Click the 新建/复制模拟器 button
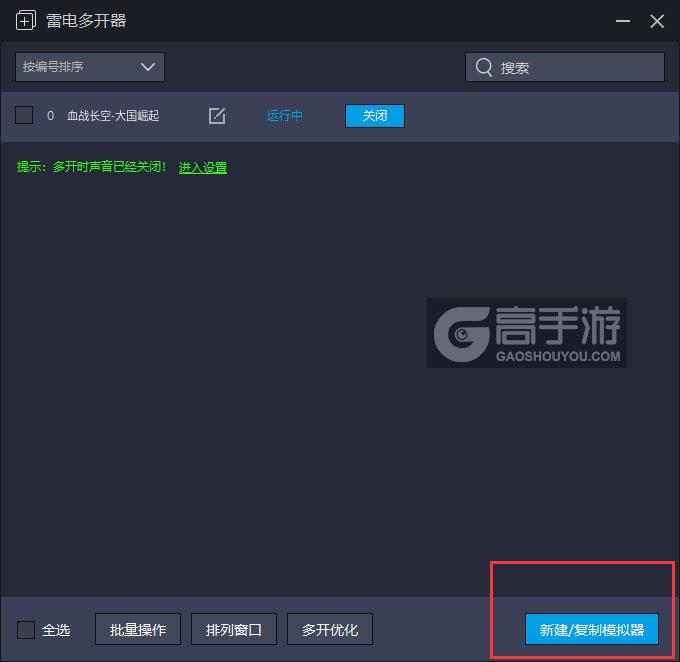The image size is (680, 662). [x=592, y=629]
